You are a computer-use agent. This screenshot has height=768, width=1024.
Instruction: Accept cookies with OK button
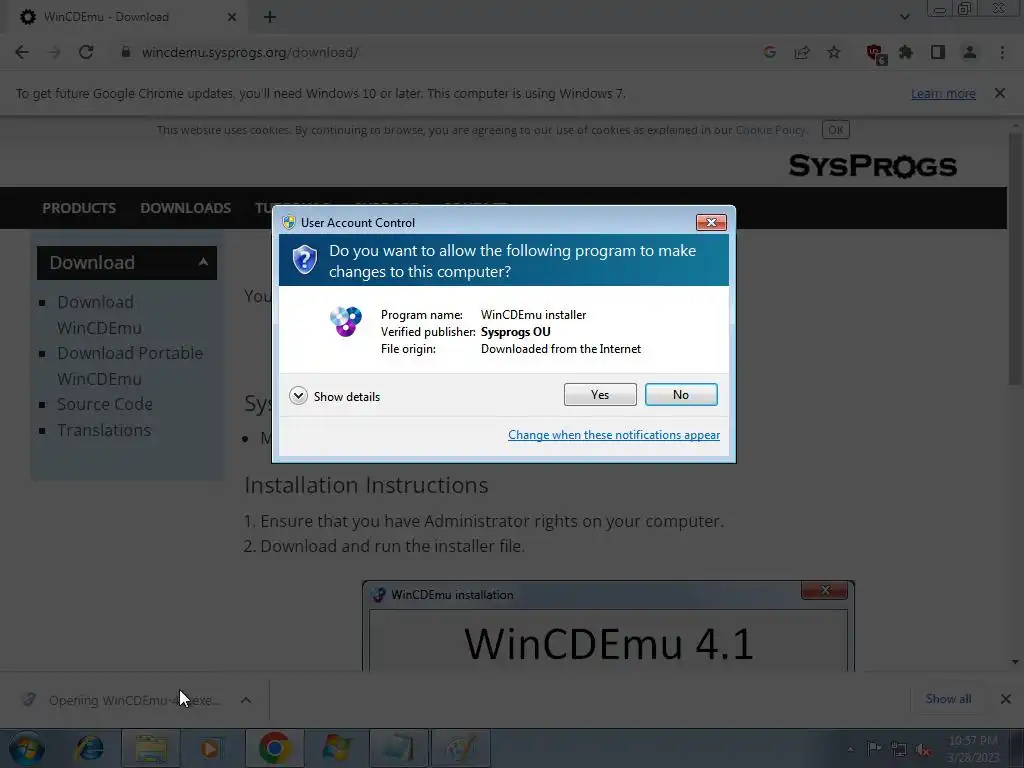835,130
